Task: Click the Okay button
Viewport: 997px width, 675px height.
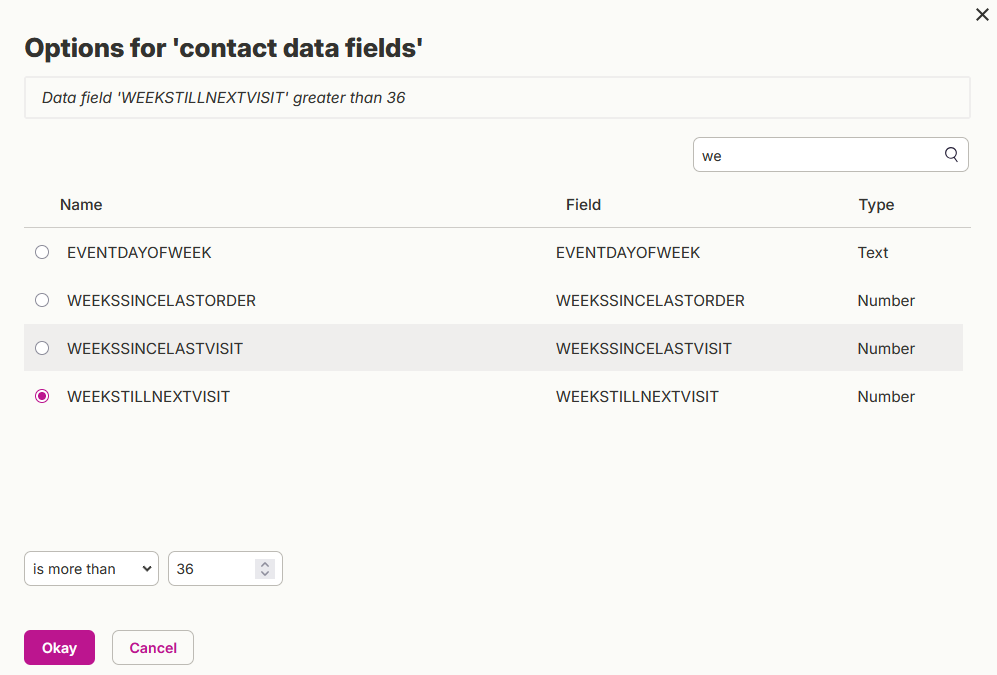Action: click(60, 648)
